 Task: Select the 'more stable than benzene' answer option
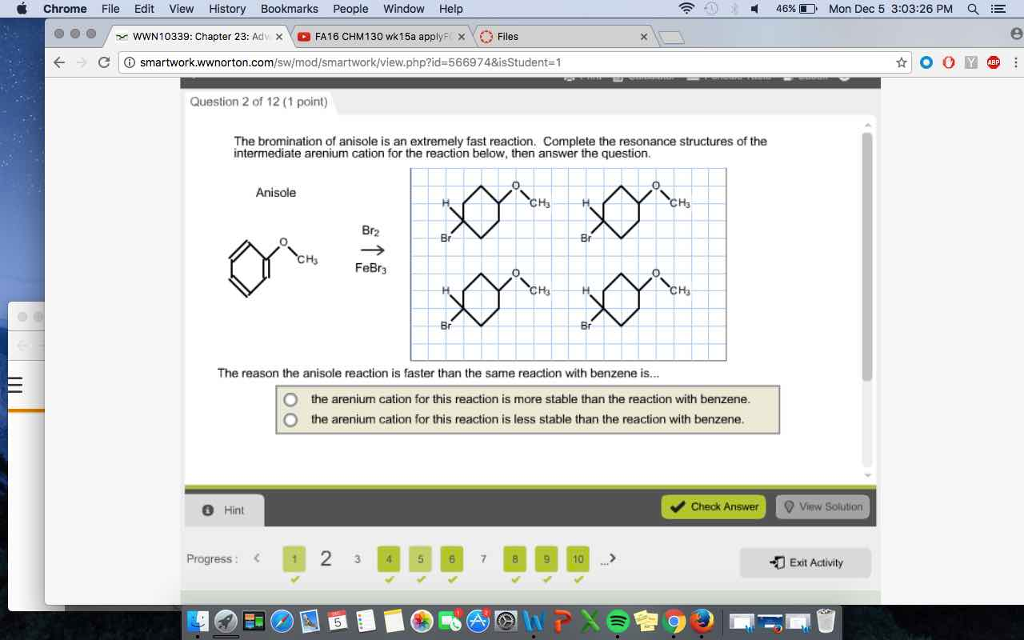(x=290, y=398)
